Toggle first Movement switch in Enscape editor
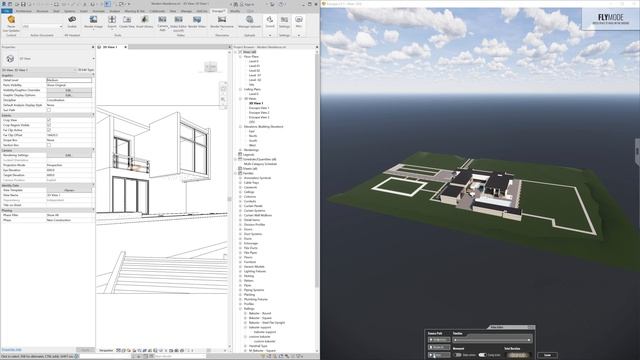The width and height of the screenshot is (640, 360). [458, 355]
